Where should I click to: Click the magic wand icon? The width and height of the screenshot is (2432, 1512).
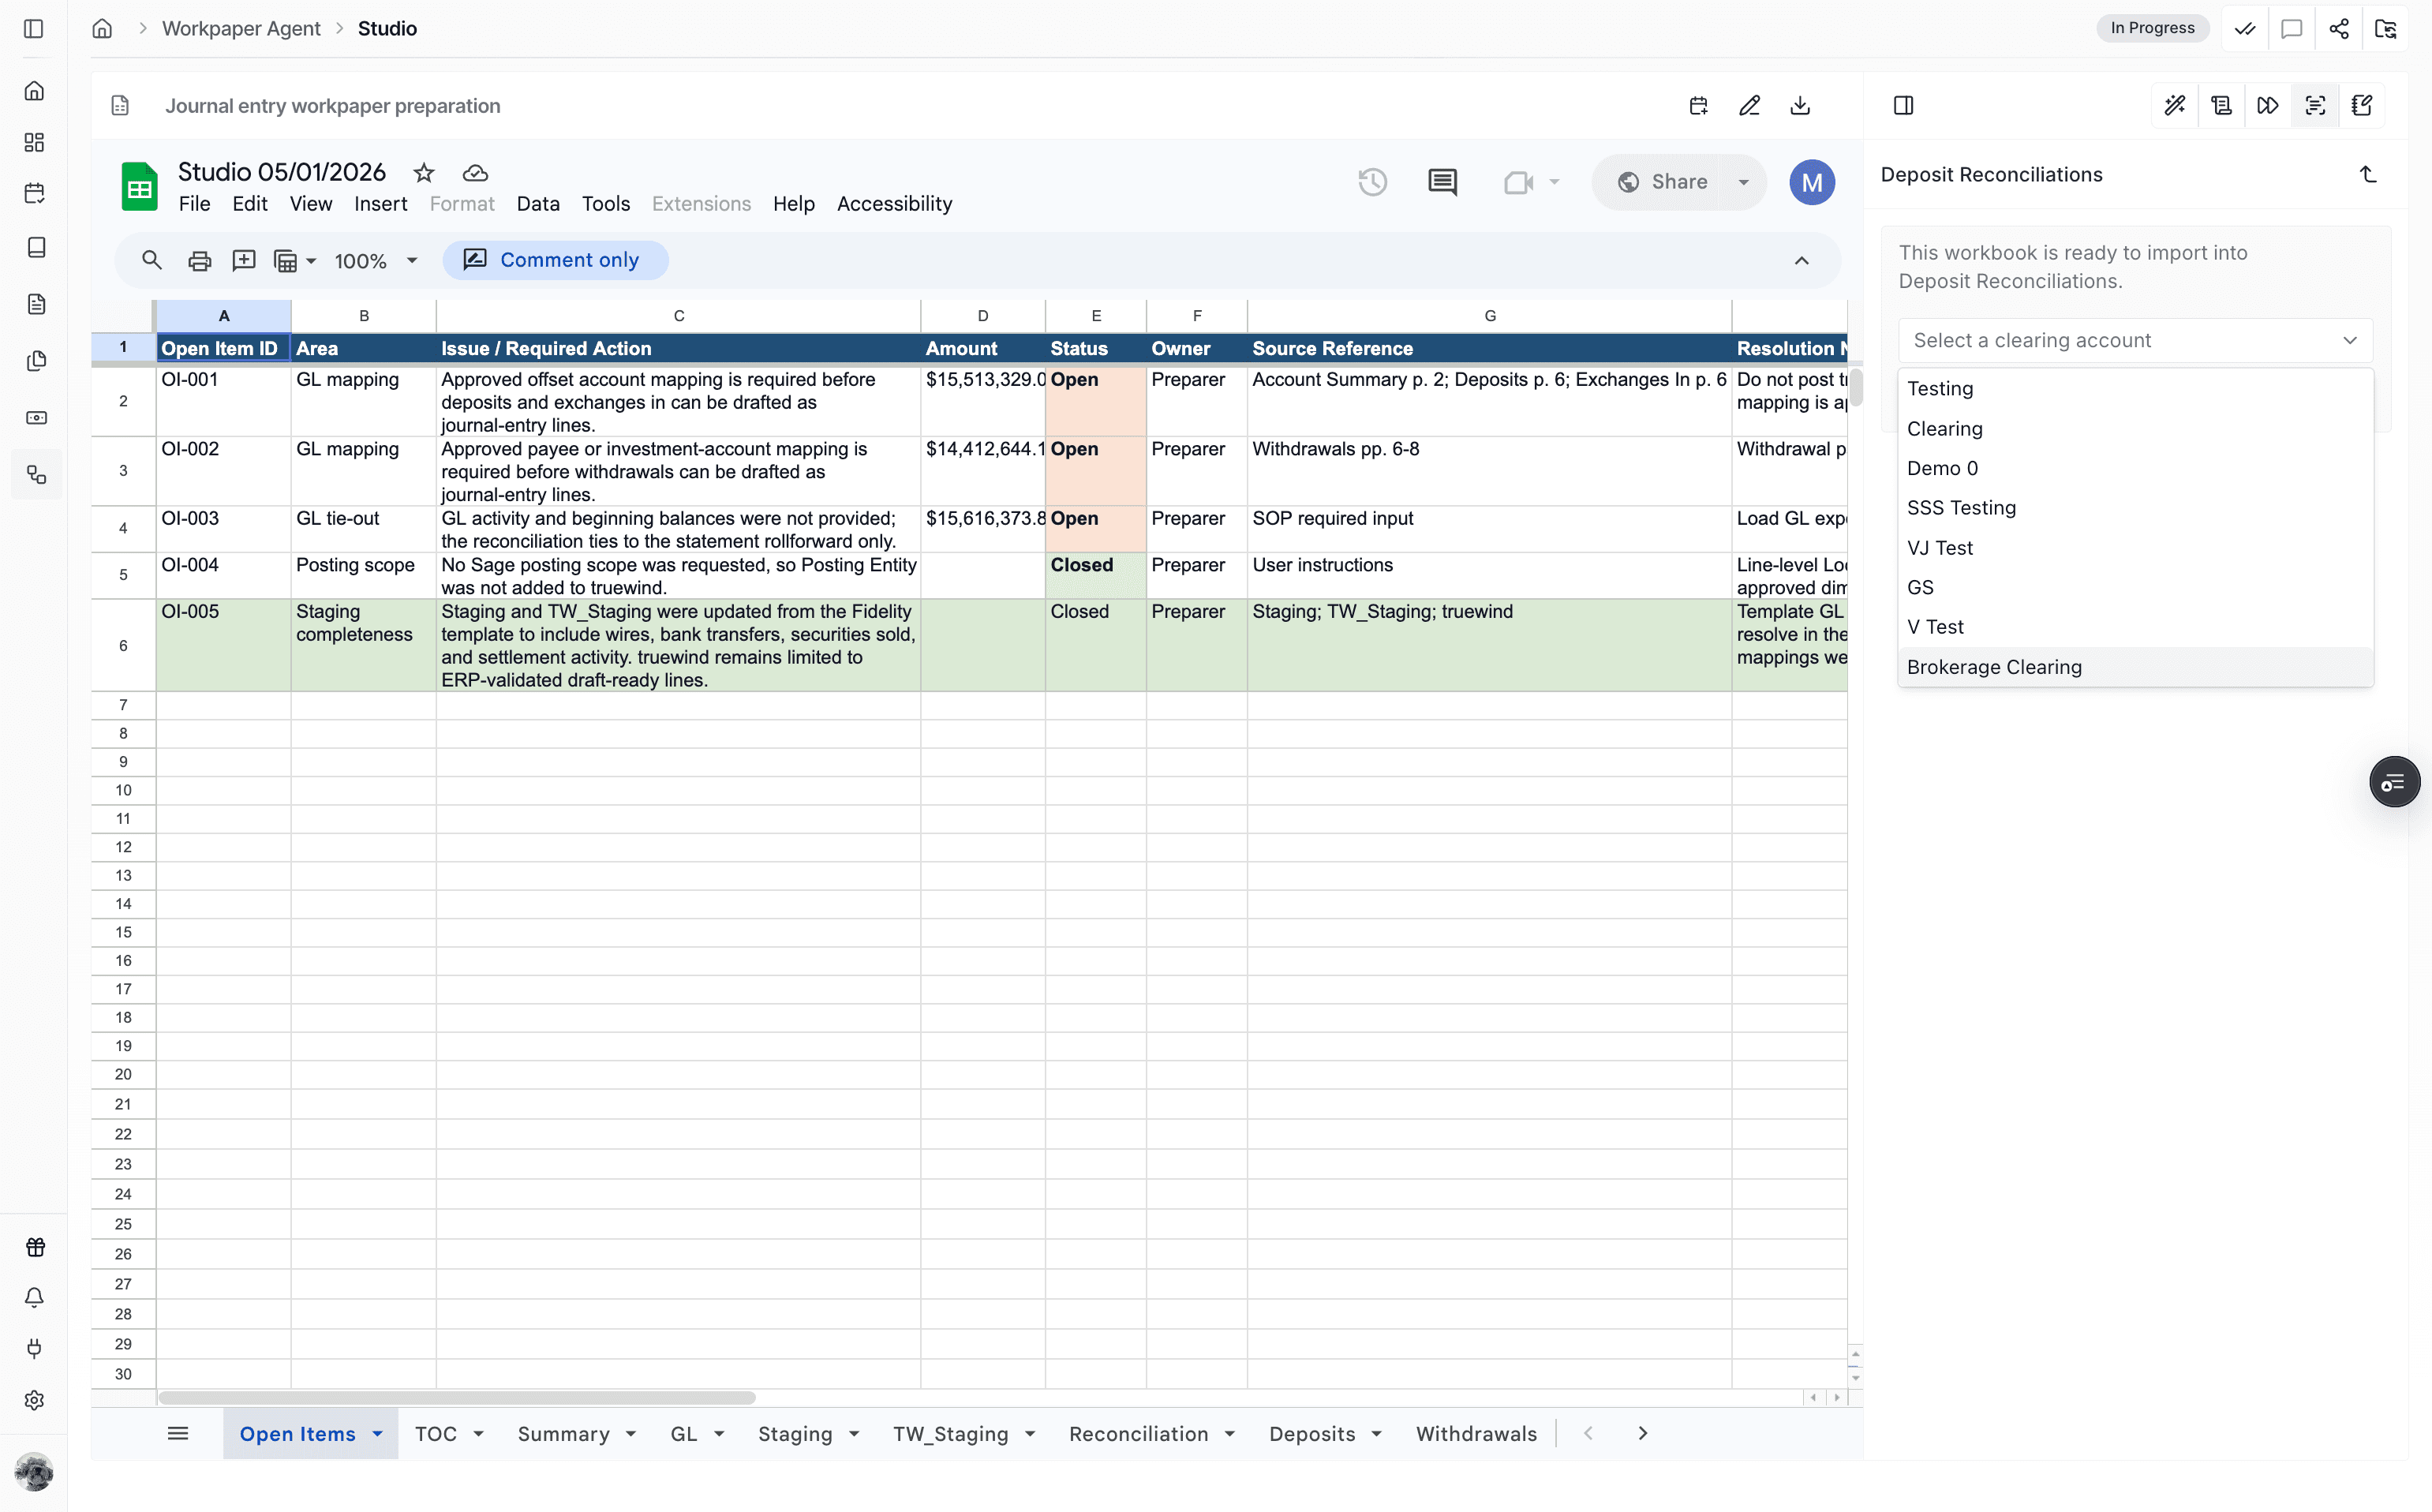[2175, 106]
